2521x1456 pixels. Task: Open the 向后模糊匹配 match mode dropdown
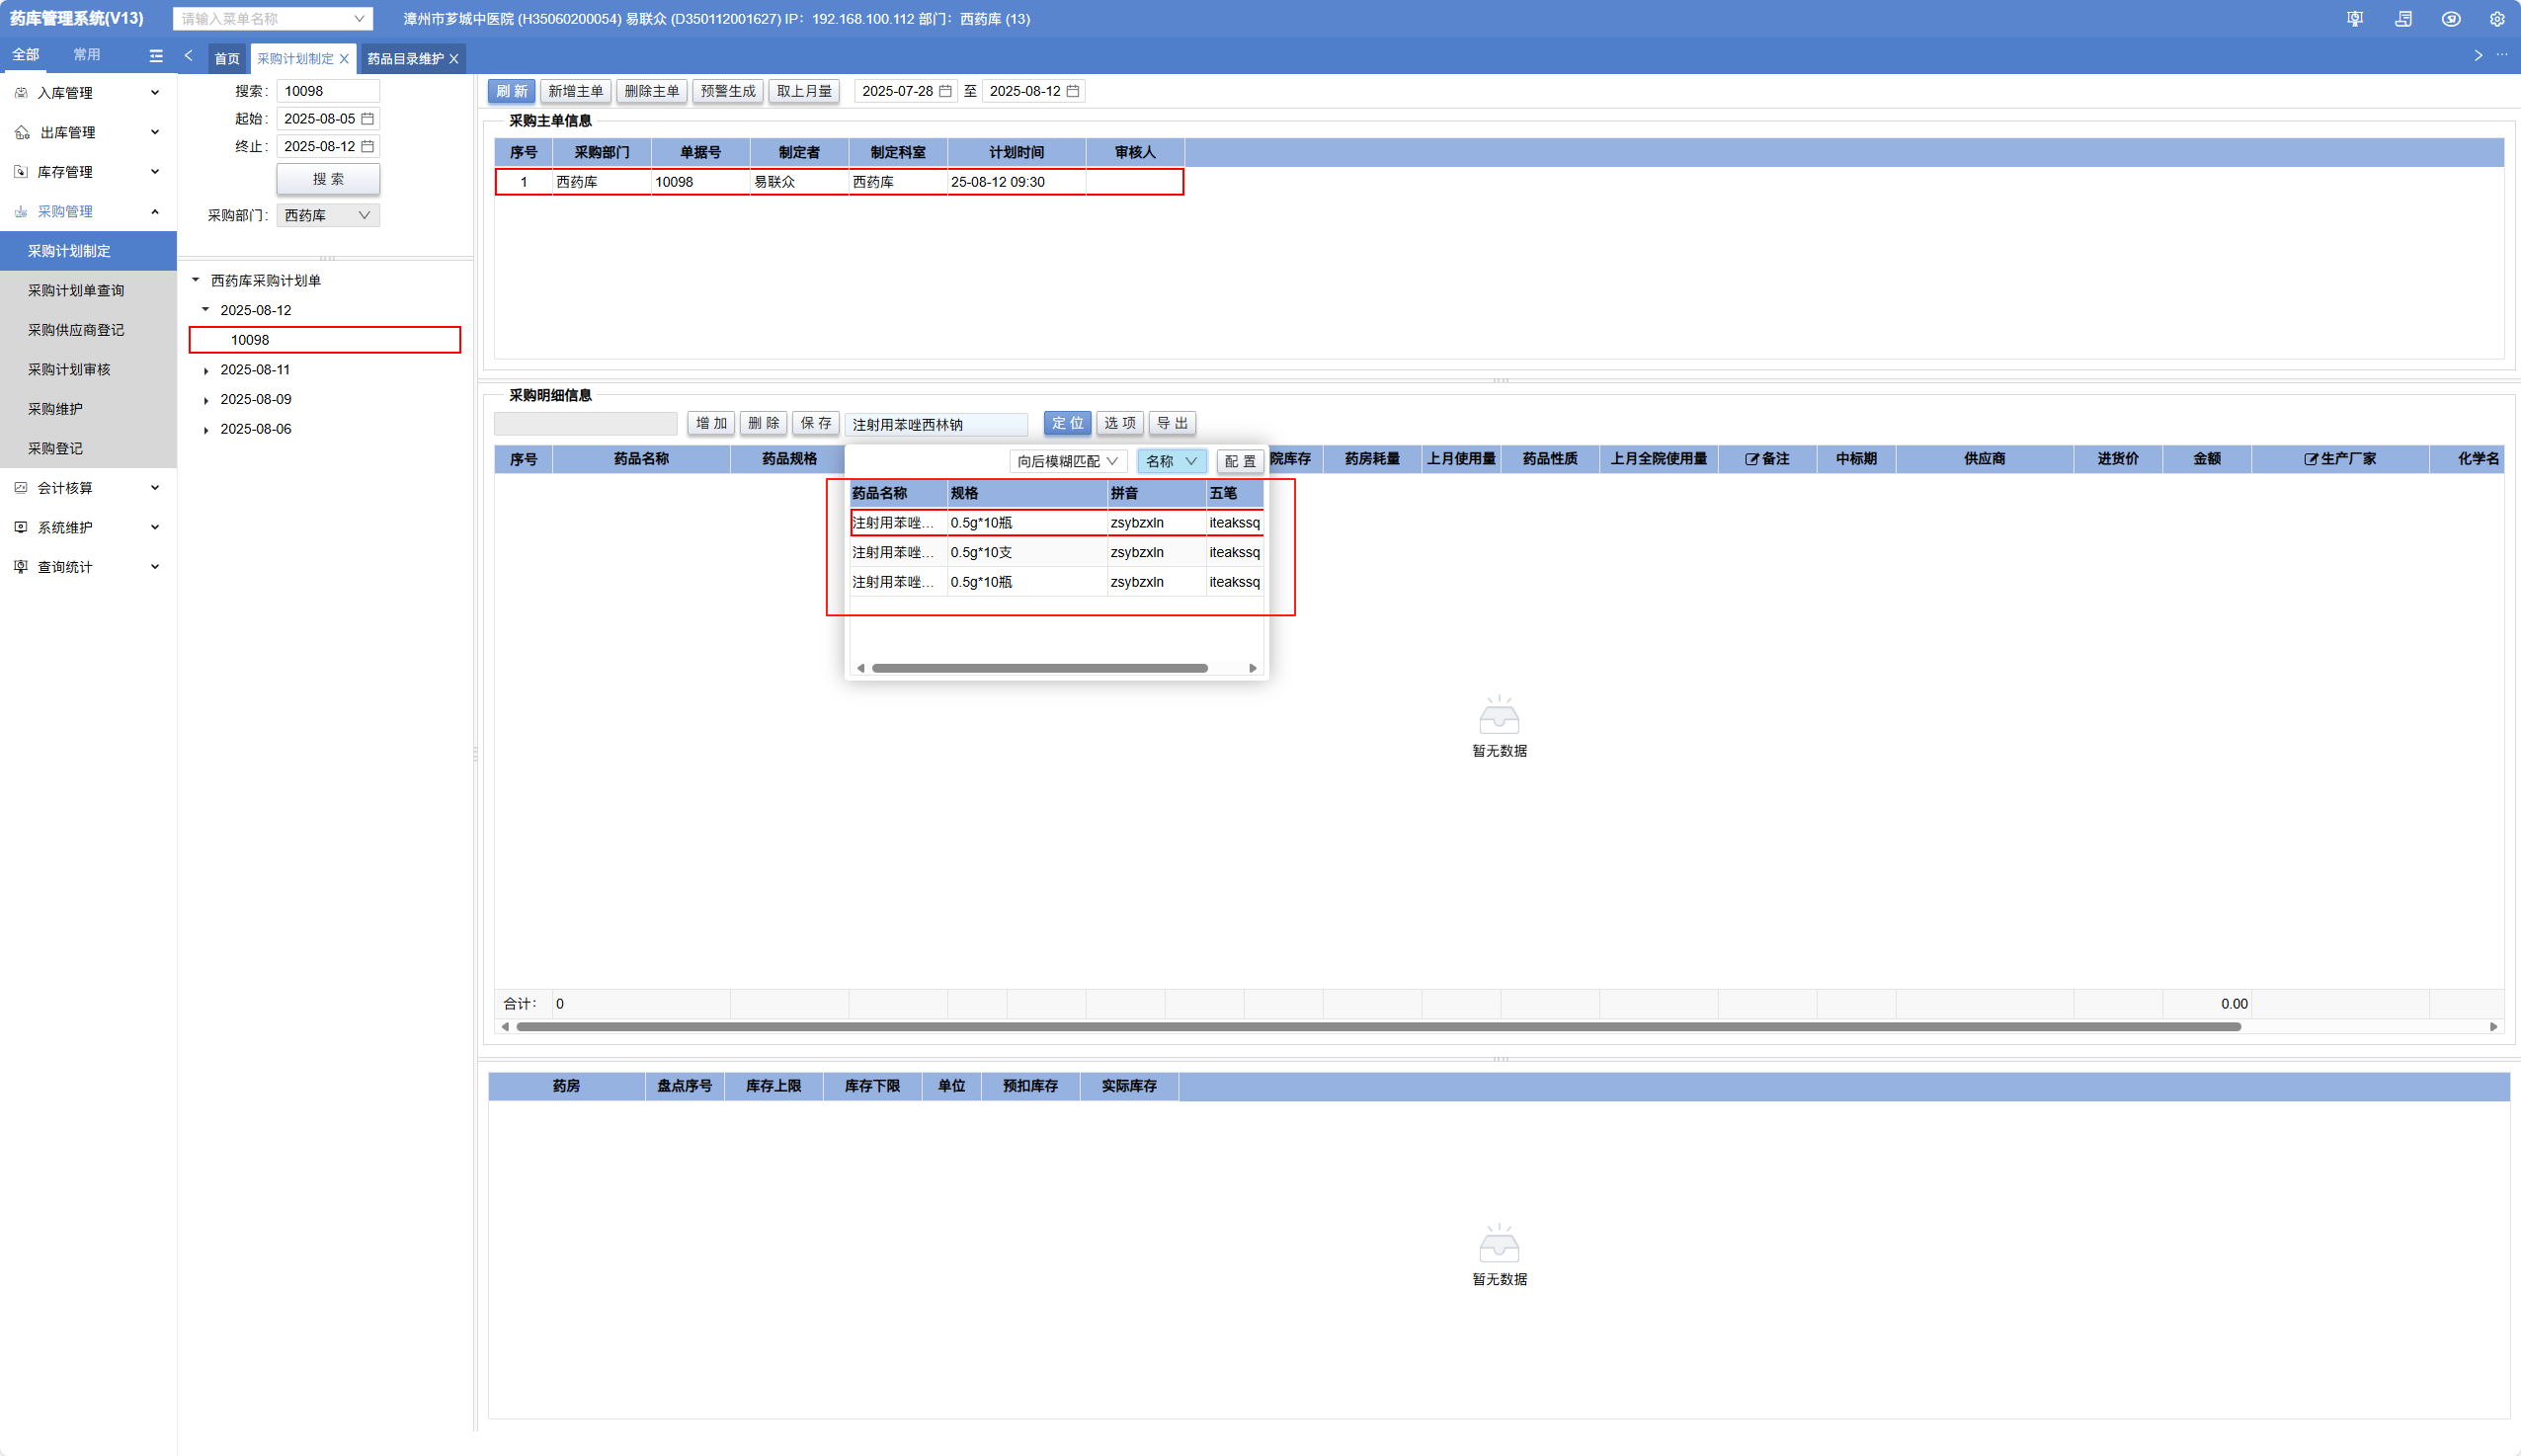pyautogui.click(x=1067, y=461)
